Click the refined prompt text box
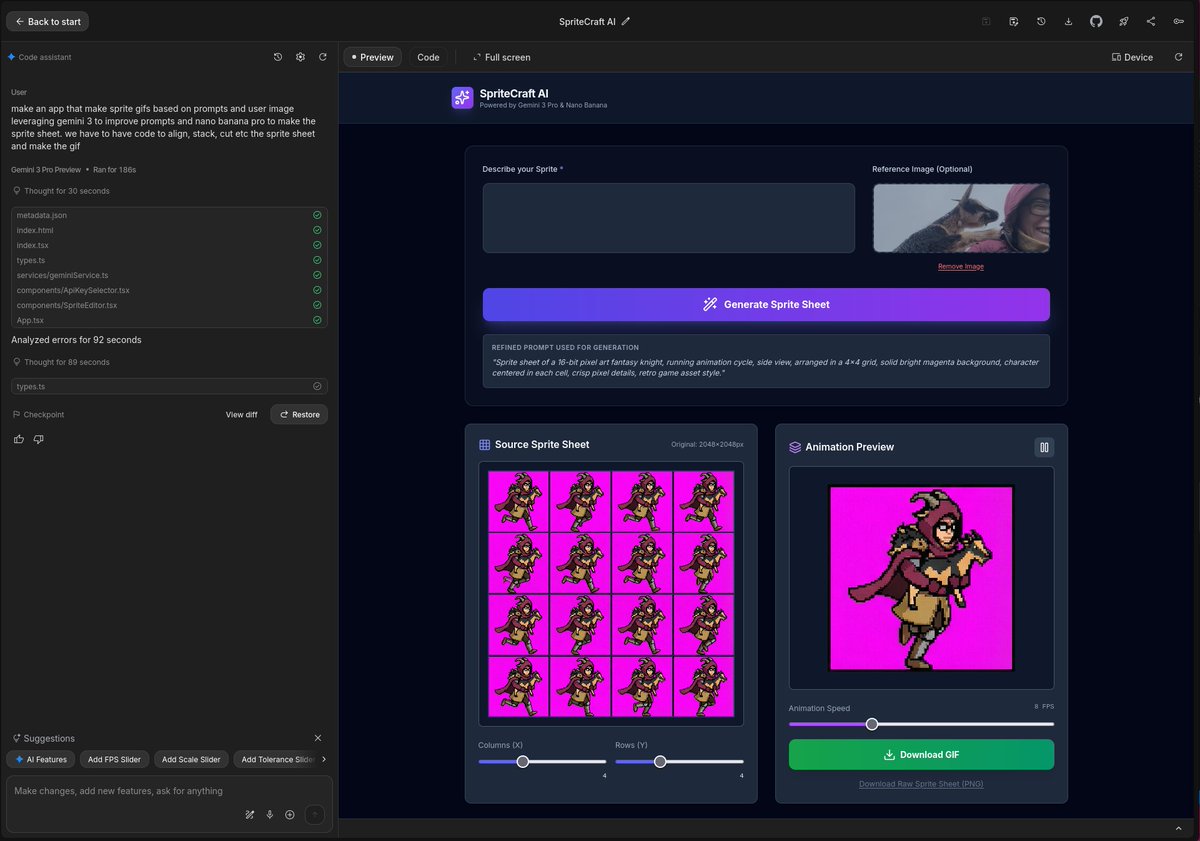 (x=766, y=361)
